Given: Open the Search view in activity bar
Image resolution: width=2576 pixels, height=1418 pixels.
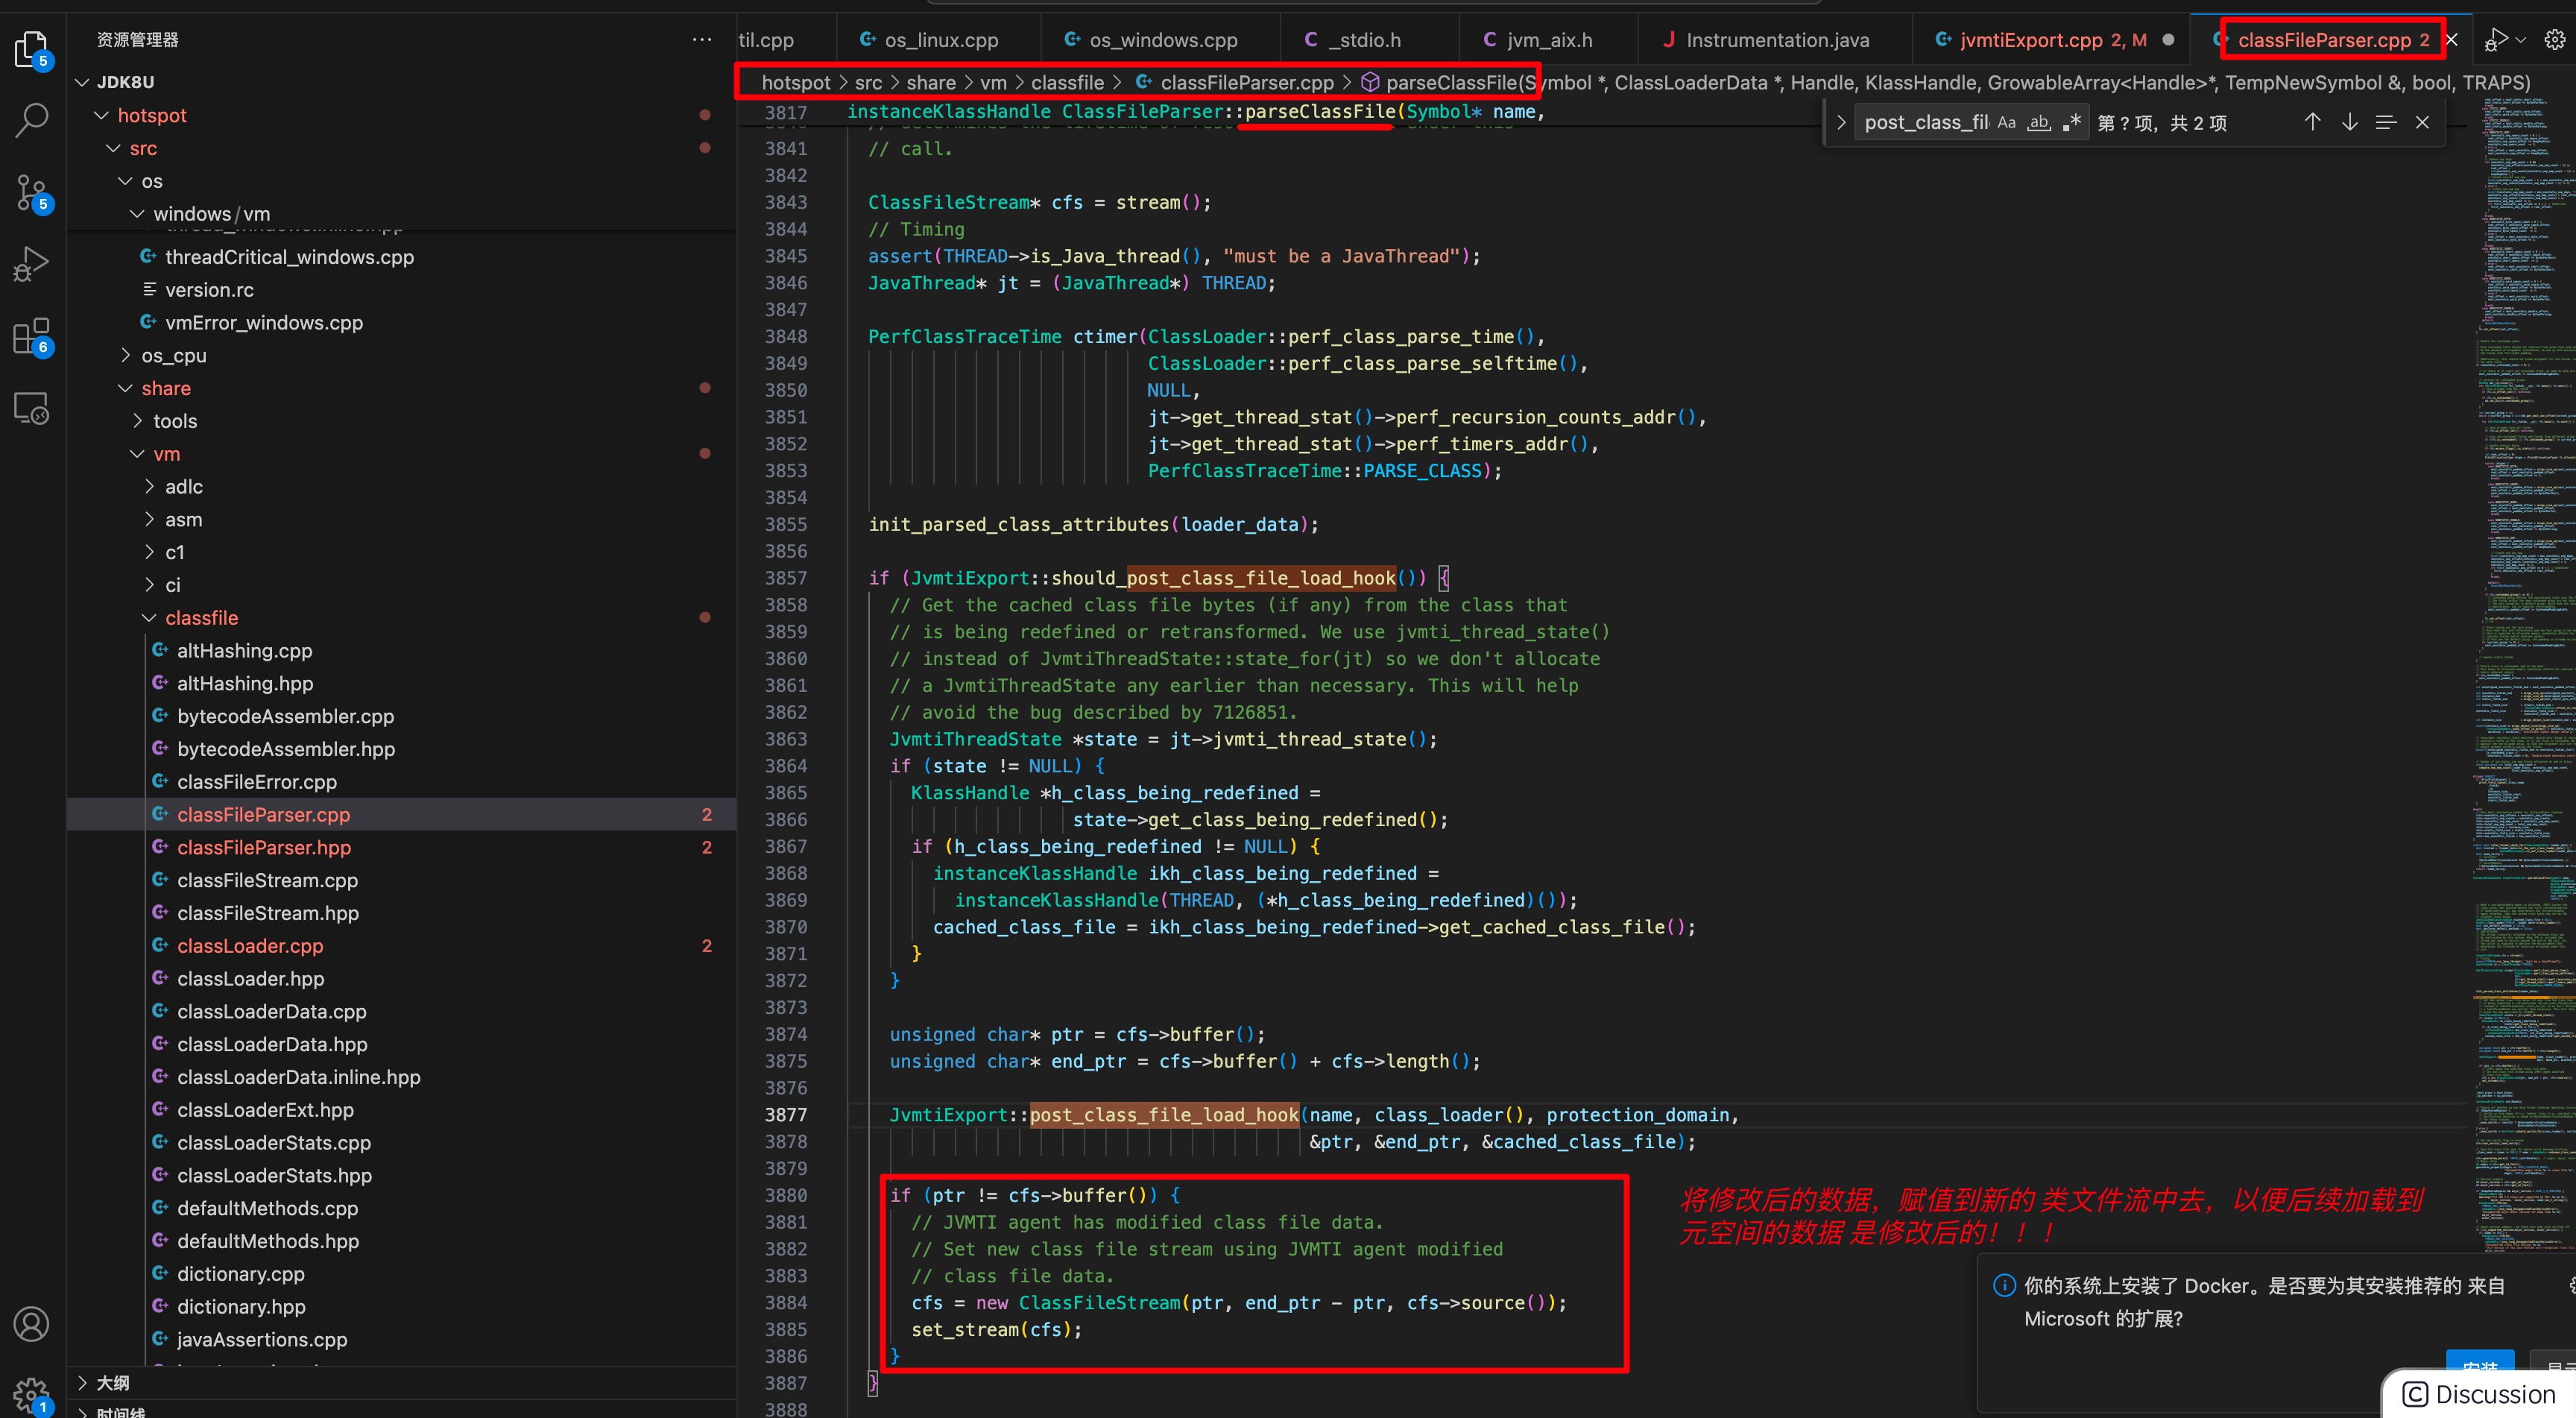Looking at the screenshot, I should [x=31, y=119].
